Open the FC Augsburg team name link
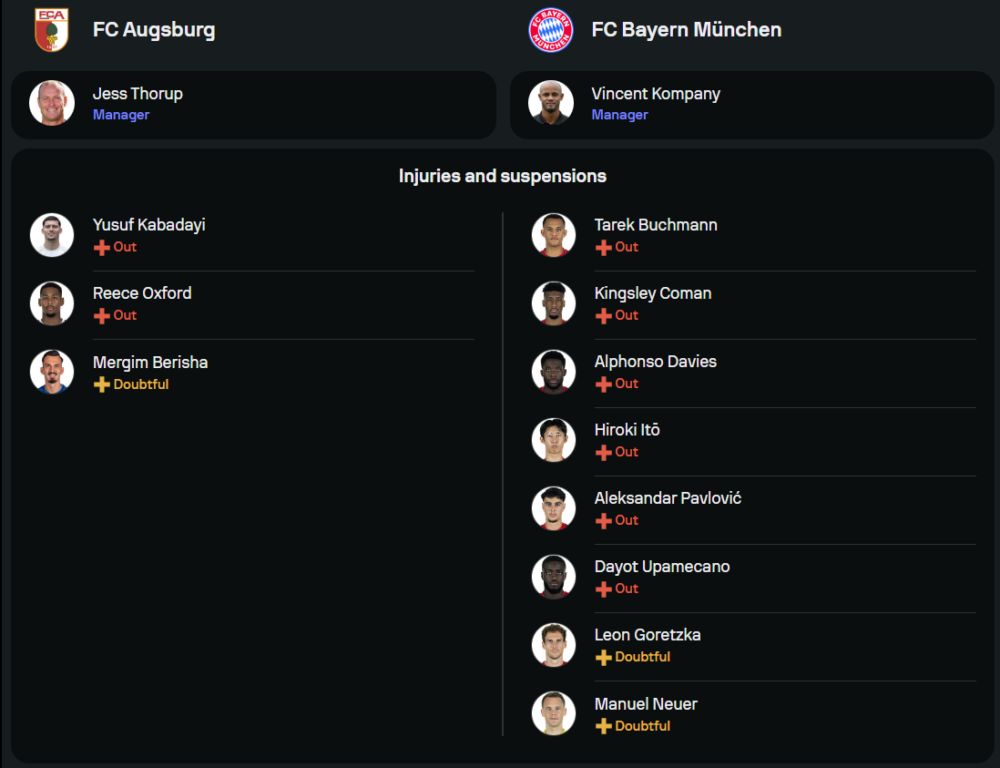 click(x=154, y=30)
